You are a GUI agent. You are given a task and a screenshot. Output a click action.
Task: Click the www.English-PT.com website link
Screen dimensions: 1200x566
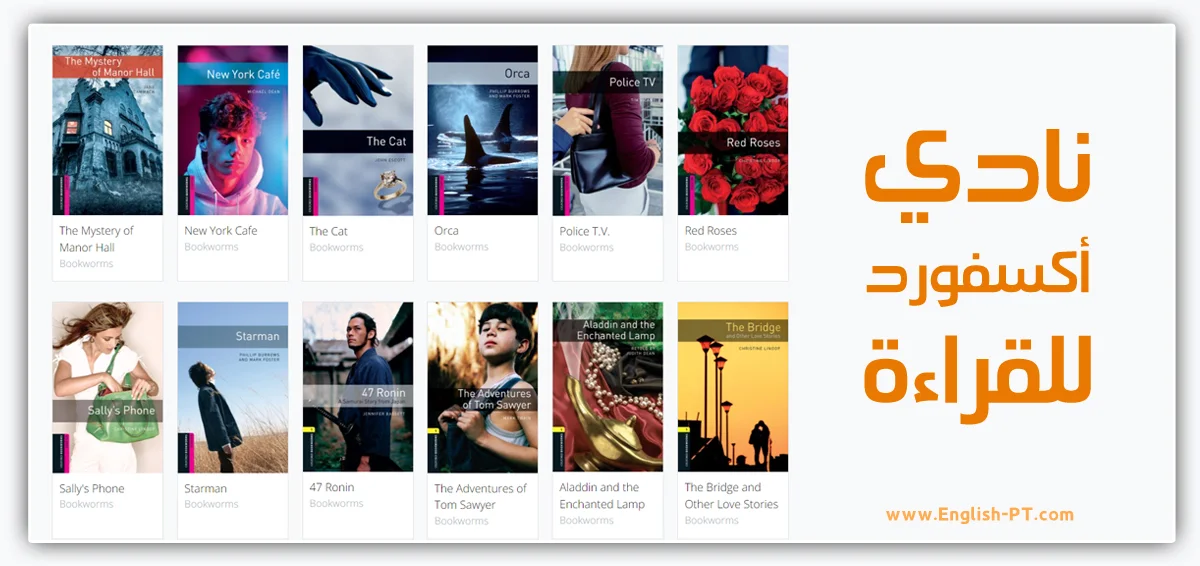click(979, 515)
